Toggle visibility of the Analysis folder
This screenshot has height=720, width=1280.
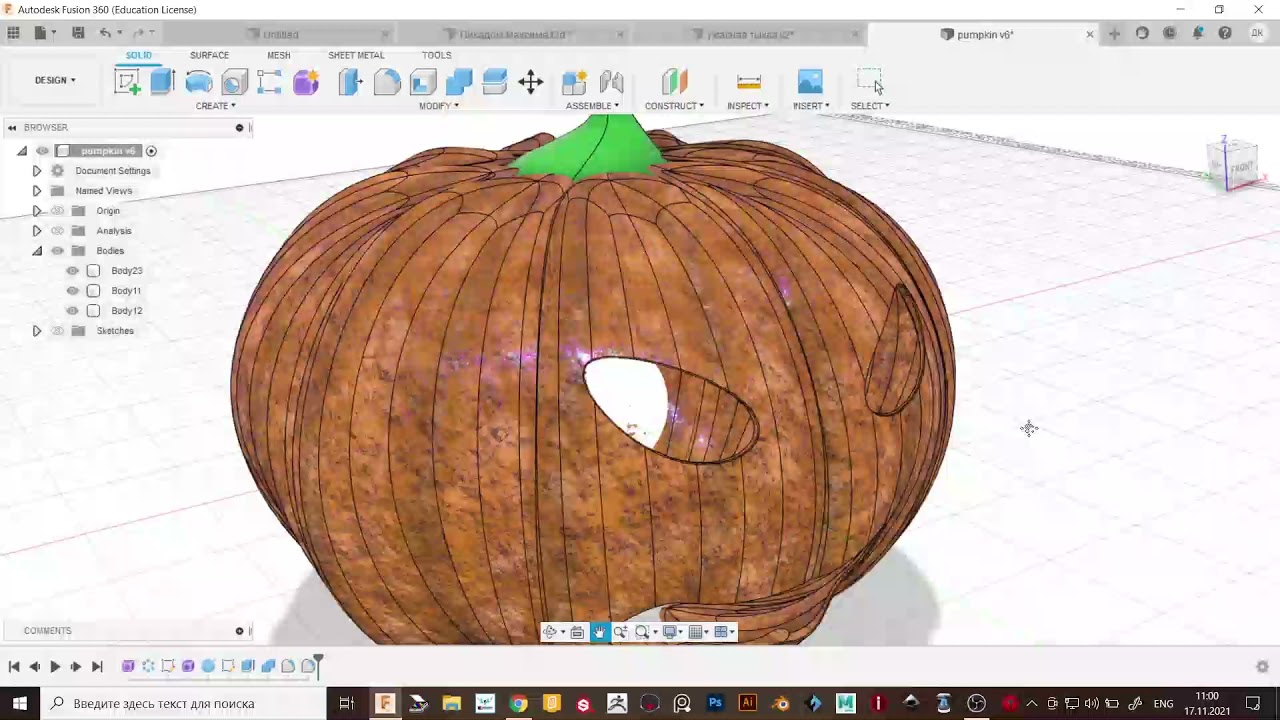[x=57, y=231]
